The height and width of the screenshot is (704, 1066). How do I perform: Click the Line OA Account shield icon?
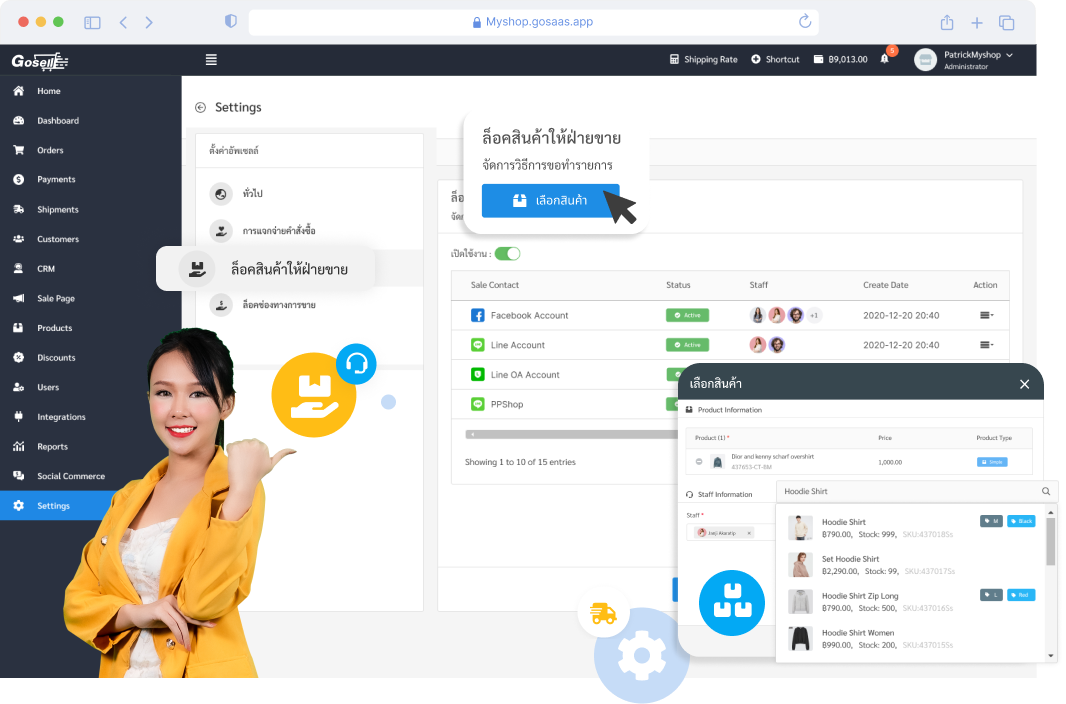pyautogui.click(x=478, y=374)
